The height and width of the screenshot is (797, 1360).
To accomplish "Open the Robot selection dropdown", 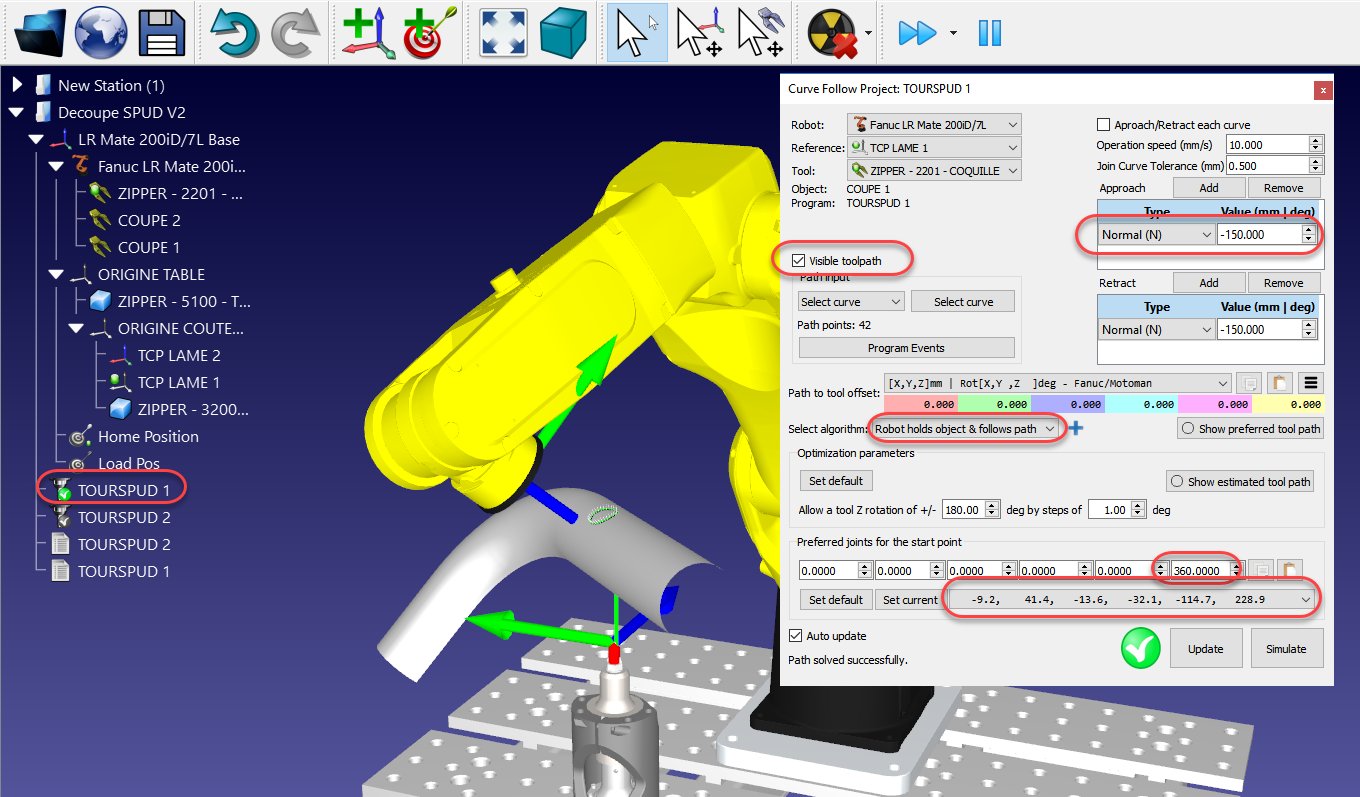I will tap(934, 125).
